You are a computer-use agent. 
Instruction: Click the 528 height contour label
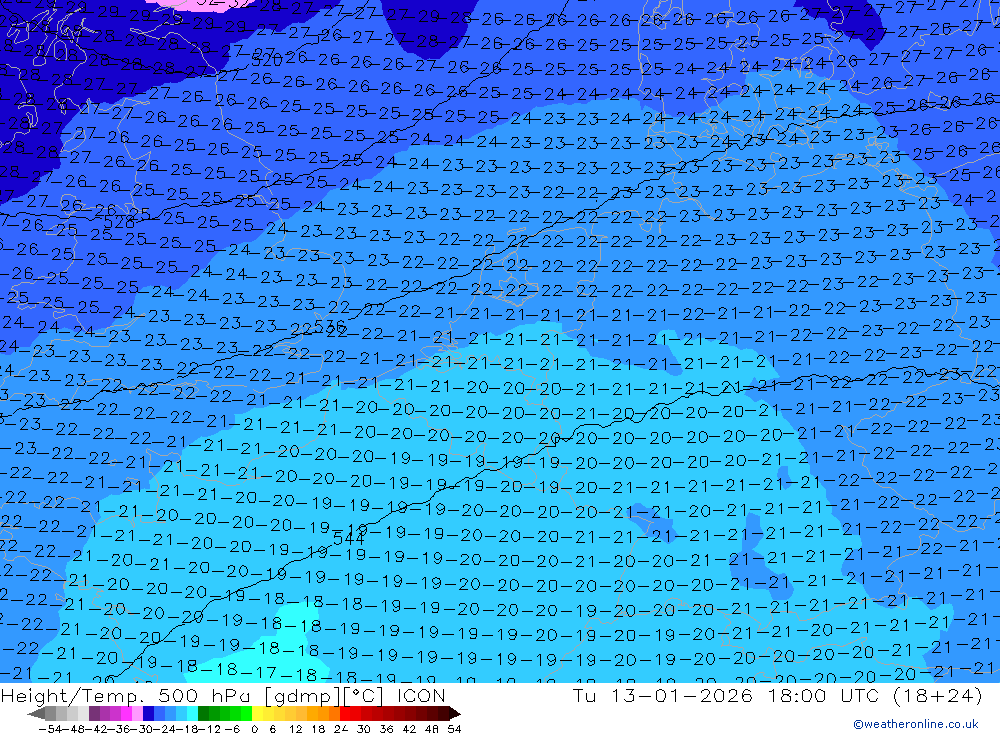click(119, 222)
